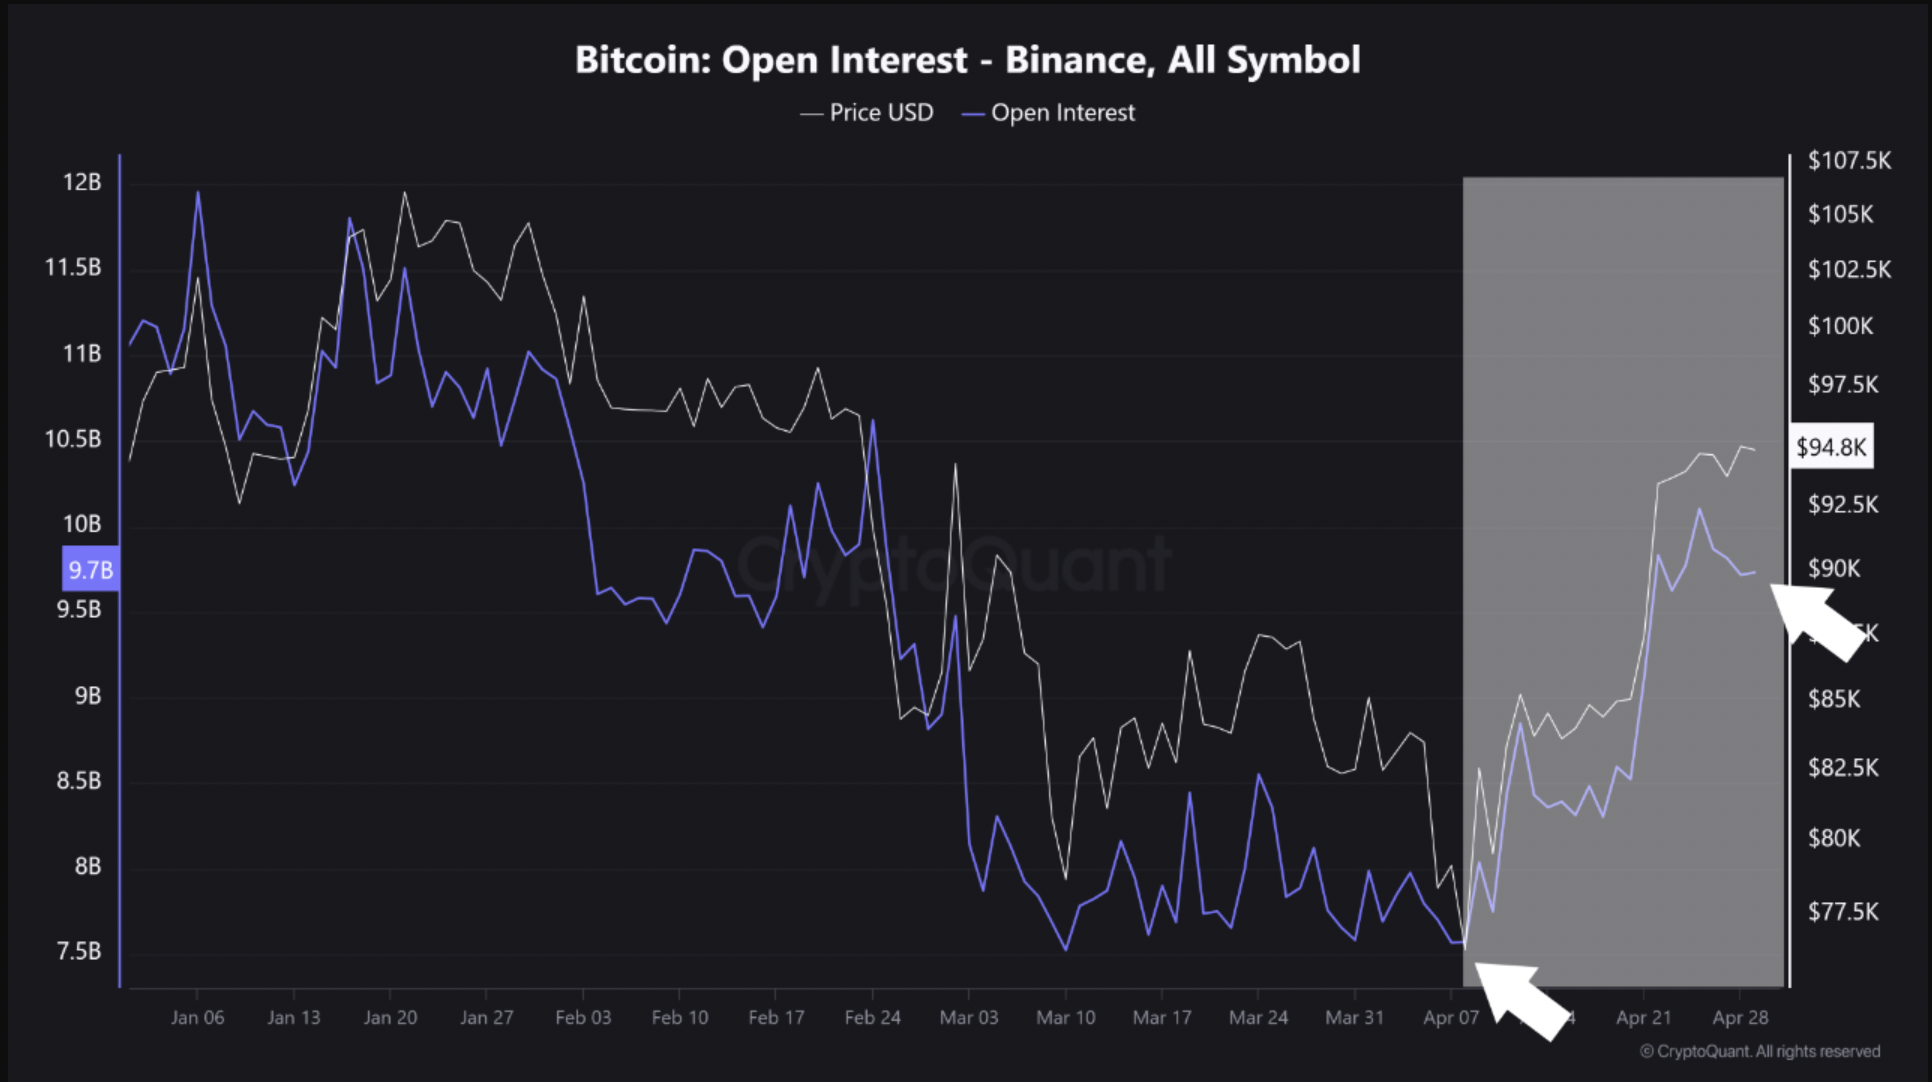Select the Mar 10 date on the x-axis

pos(1065,1017)
